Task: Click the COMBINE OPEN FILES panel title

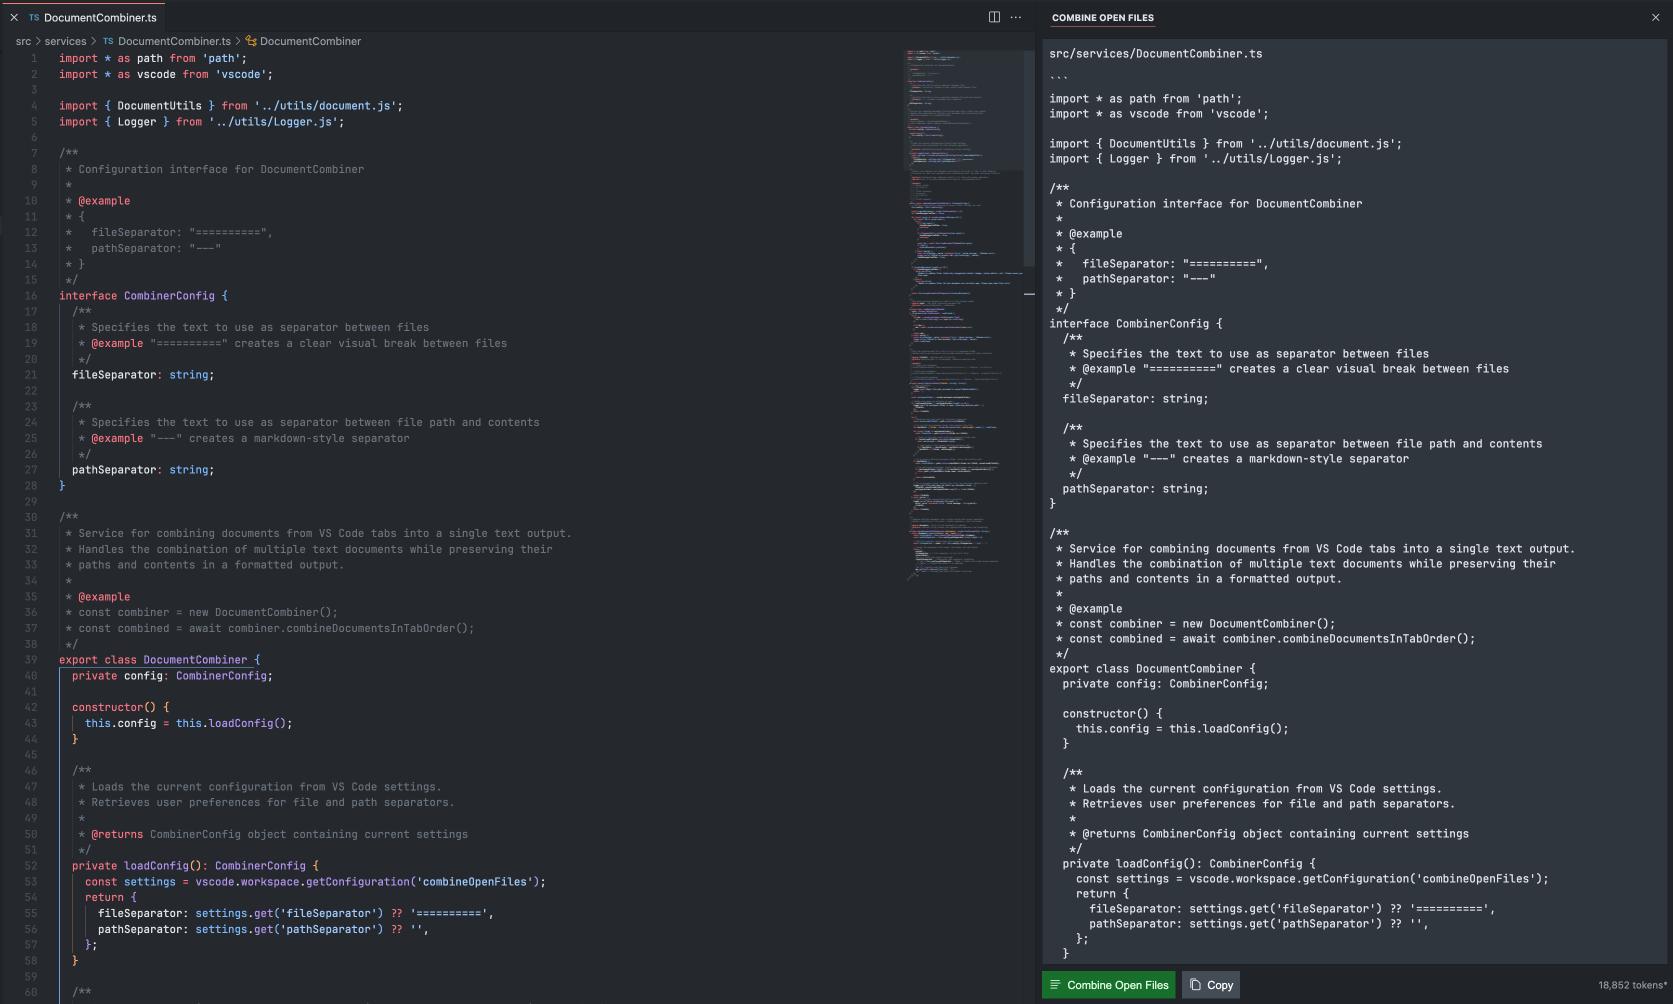Action: (1103, 17)
